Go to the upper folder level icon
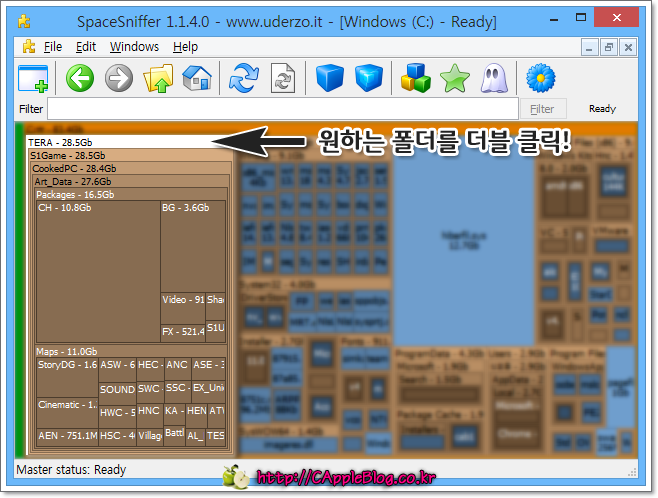The image size is (658, 498). point(158,78)
